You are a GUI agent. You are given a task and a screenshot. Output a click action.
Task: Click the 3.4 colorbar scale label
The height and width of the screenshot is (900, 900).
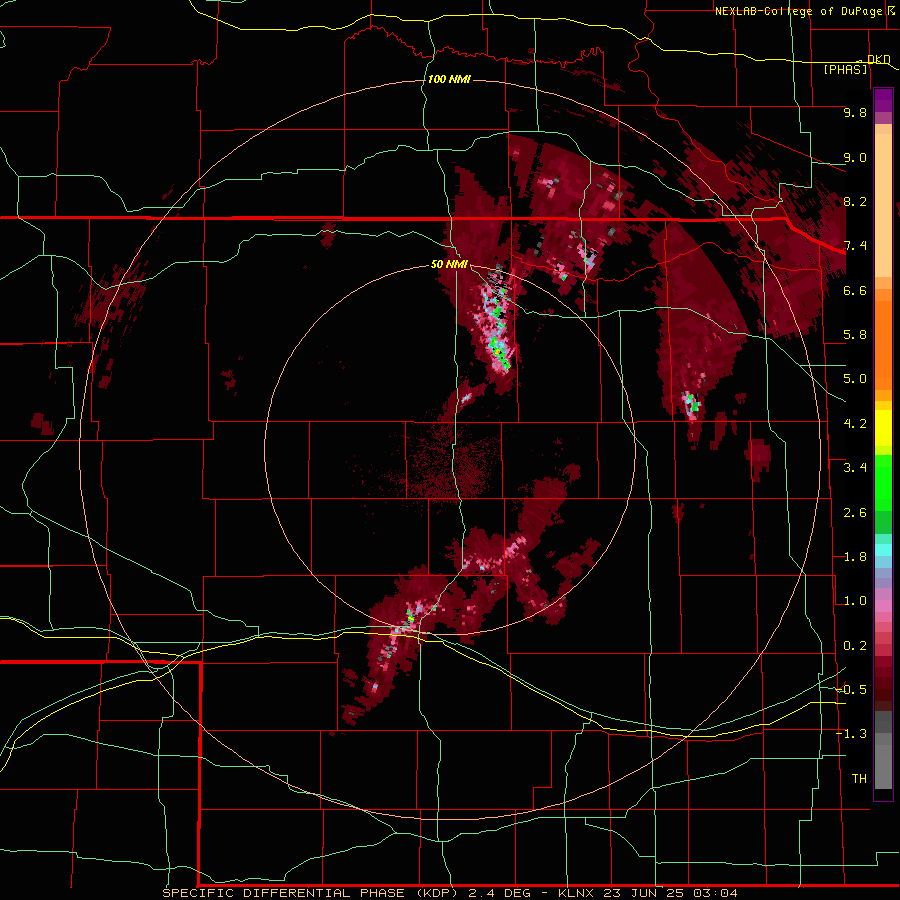pos(855,468)
